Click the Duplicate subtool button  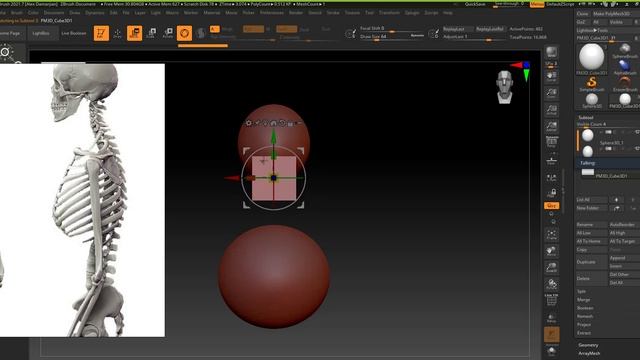[x=591, y=262]
